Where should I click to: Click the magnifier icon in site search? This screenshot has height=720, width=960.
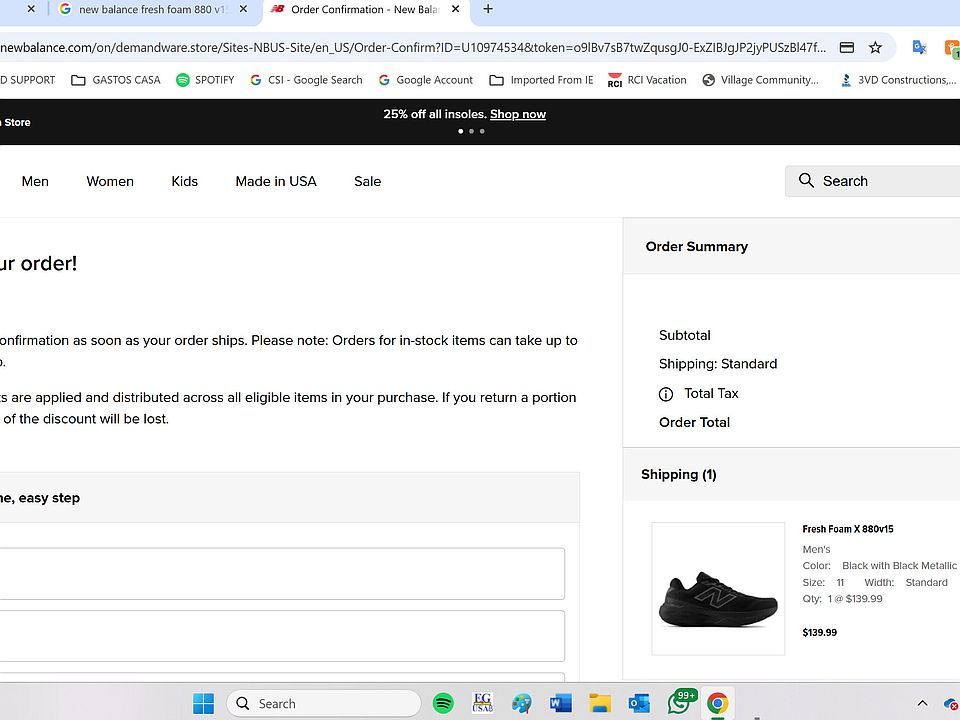point(806,180)
